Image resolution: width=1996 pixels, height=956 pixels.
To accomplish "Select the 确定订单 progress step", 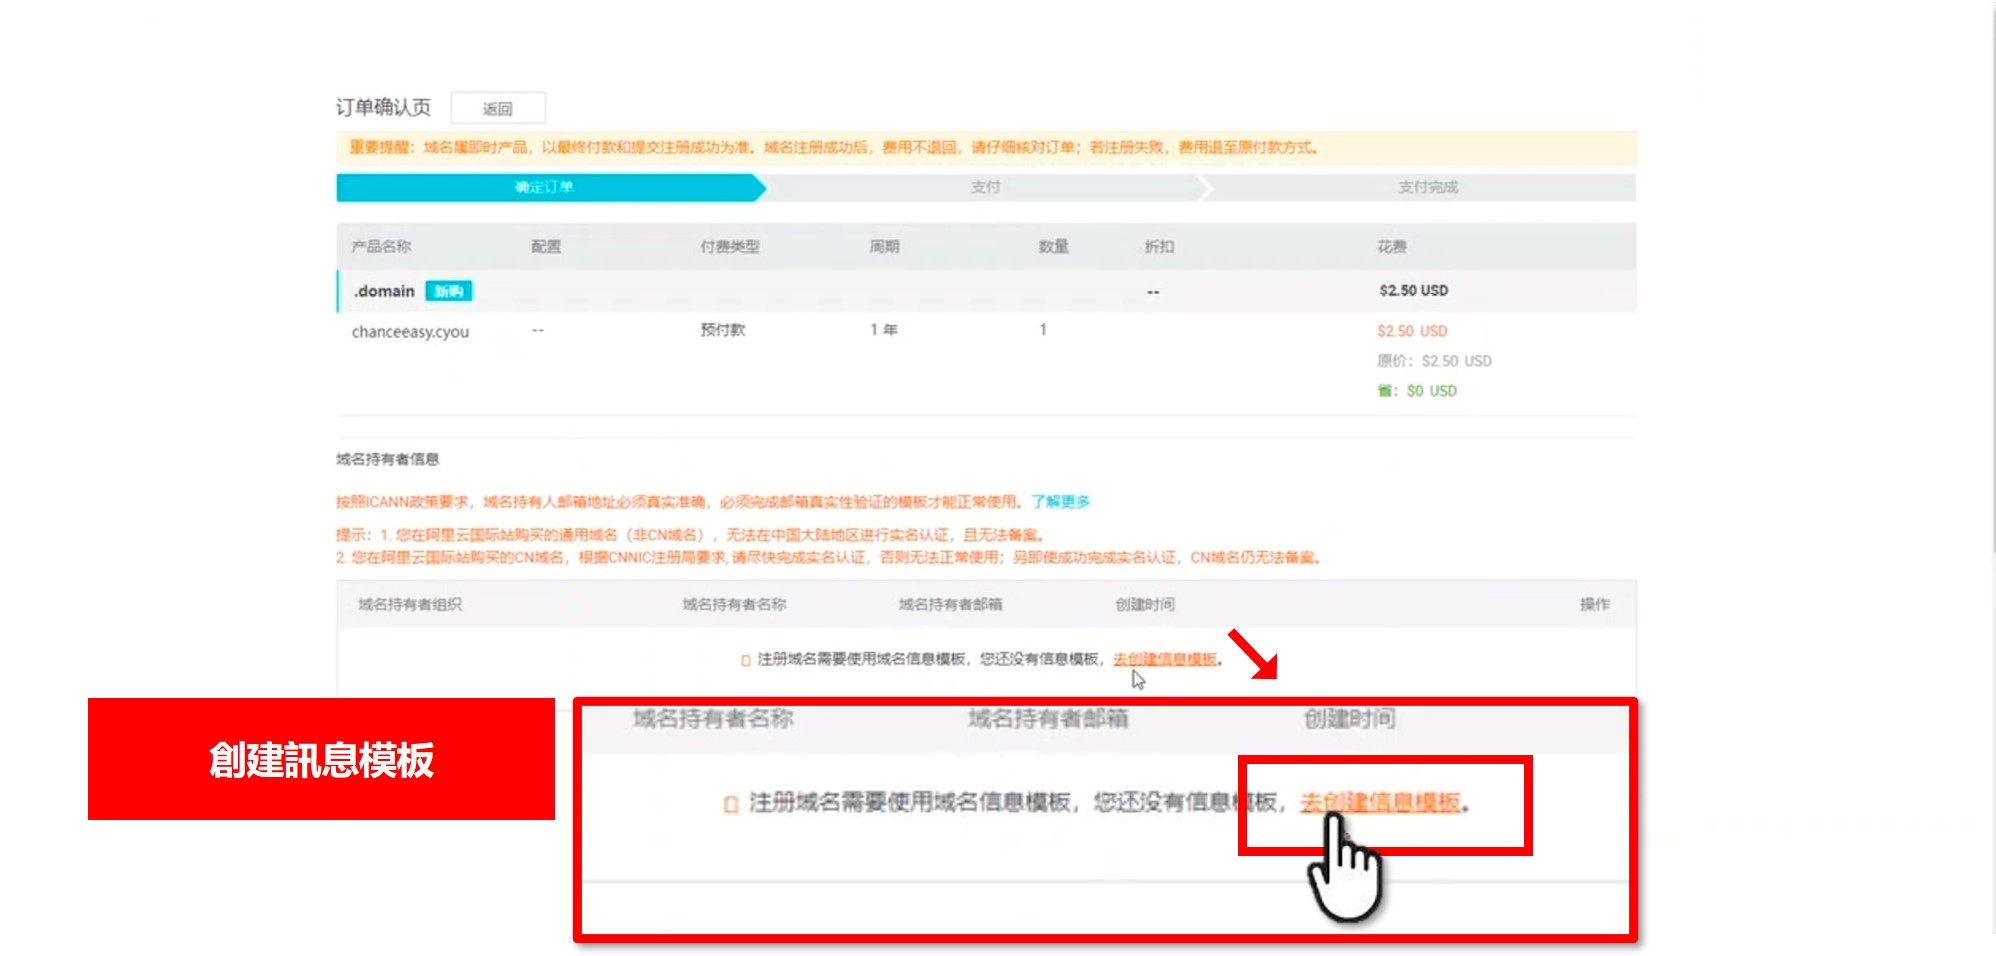I will pyautogui.click(x=545, y=187).
